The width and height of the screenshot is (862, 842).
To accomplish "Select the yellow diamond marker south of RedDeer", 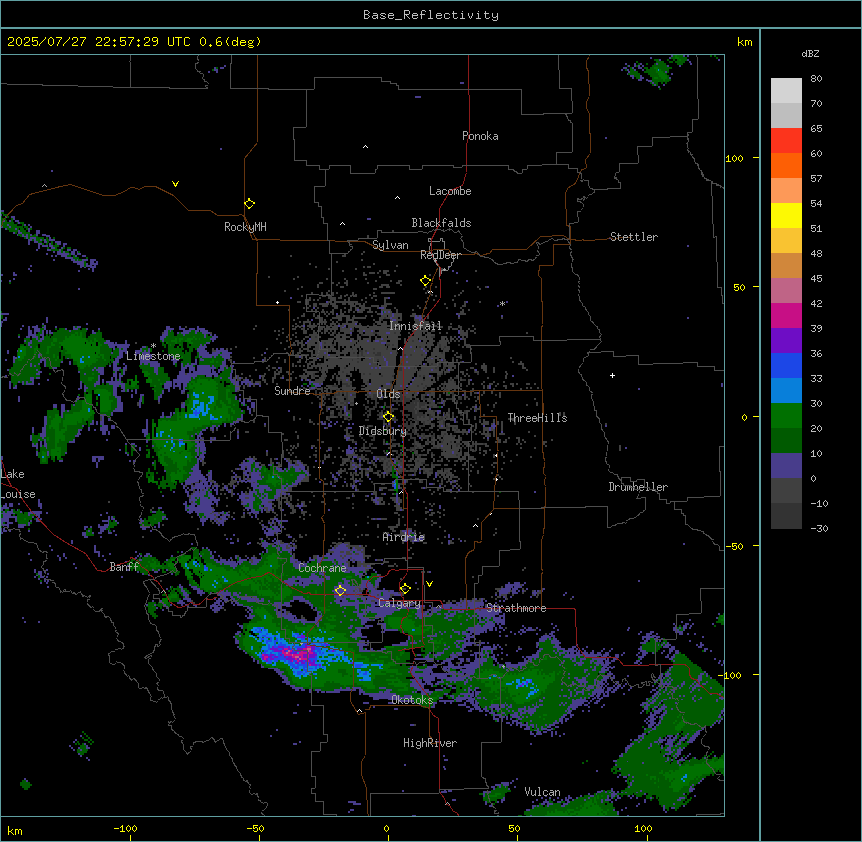I will pyautogui.click(x=425, y=281).
